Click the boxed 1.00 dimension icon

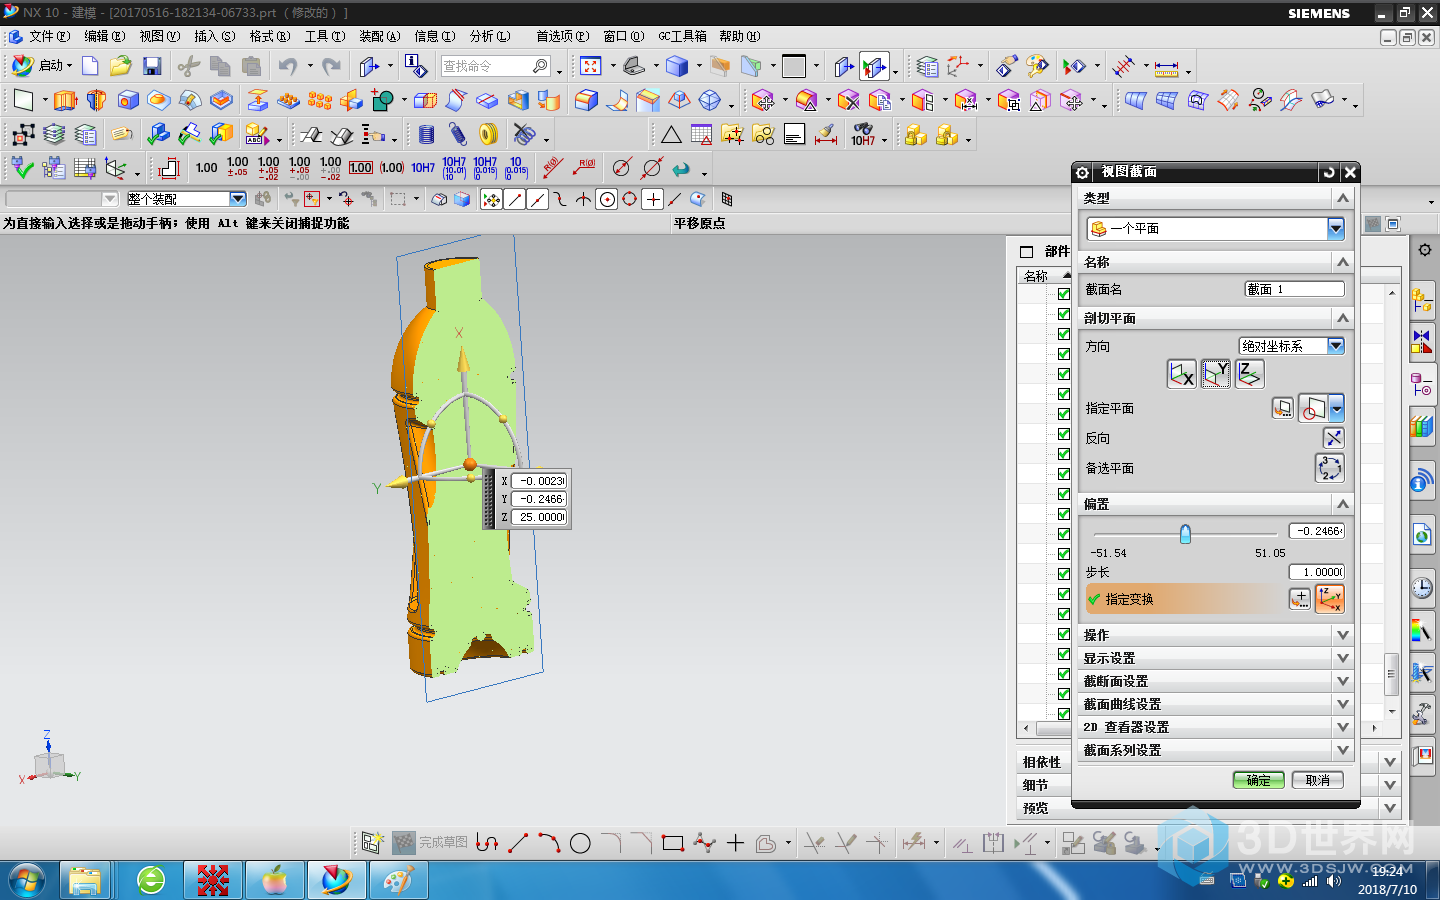tap(361, 168)
